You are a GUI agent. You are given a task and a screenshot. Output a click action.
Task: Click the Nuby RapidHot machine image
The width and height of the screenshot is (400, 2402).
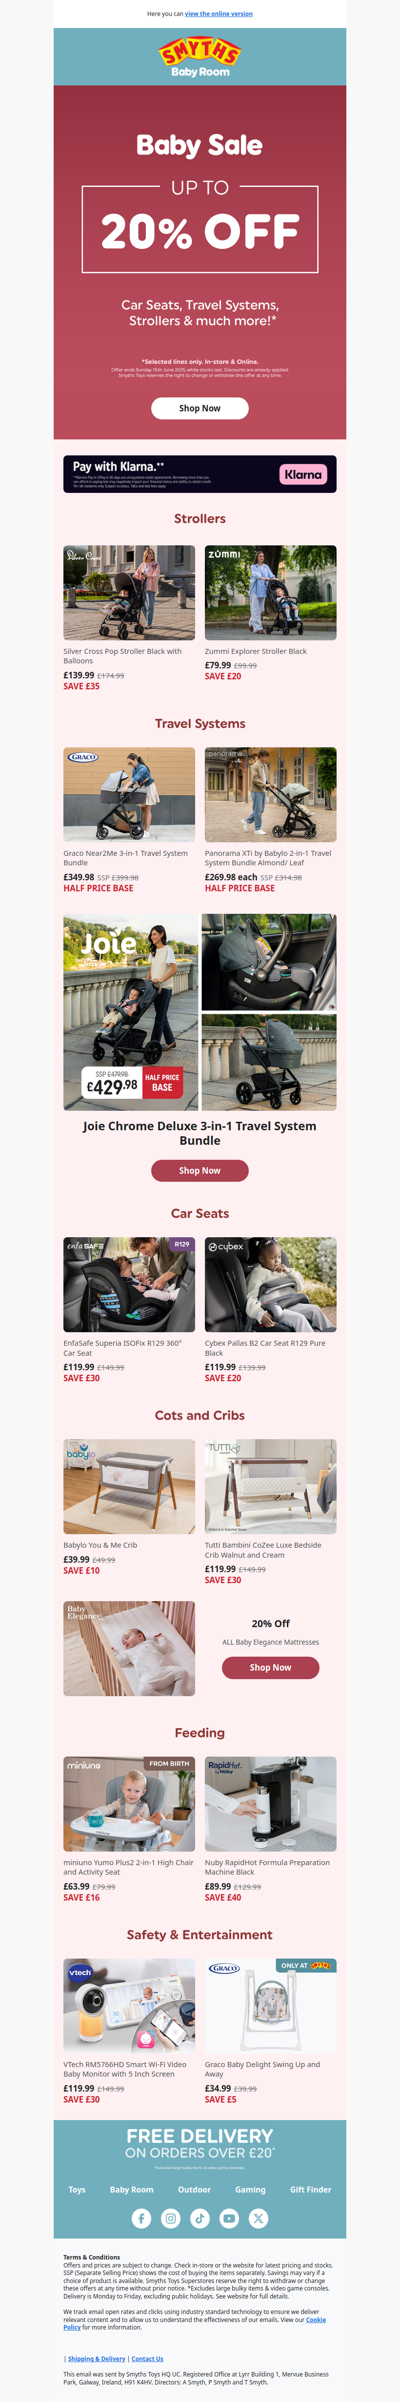[270, 1803]
